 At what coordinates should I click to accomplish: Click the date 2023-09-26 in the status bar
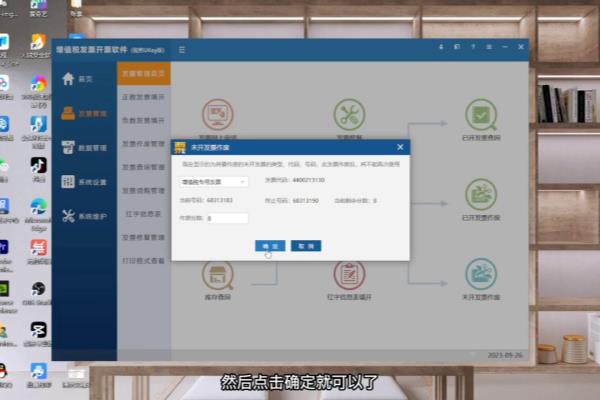pos(505,355)
